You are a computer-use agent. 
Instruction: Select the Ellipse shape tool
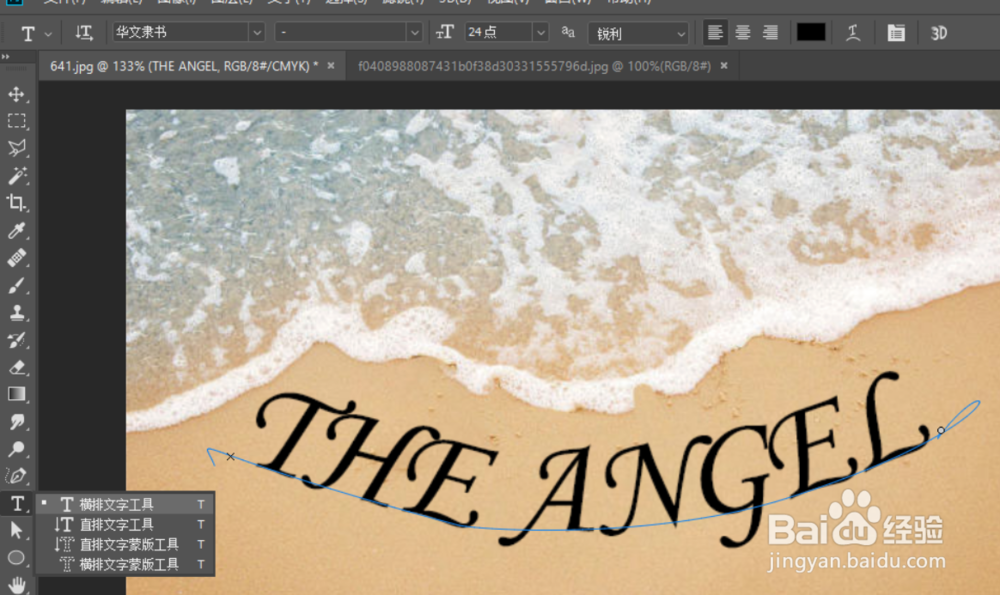tap(17, 557)
